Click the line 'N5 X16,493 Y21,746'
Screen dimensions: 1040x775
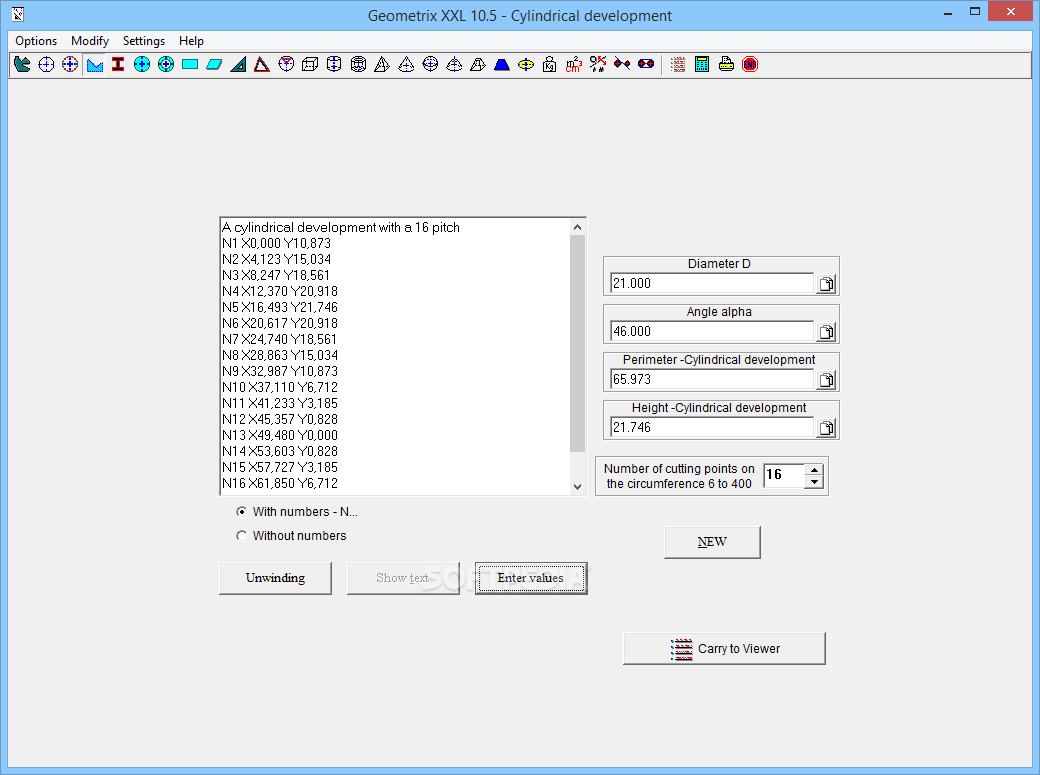tap(280, 307)
